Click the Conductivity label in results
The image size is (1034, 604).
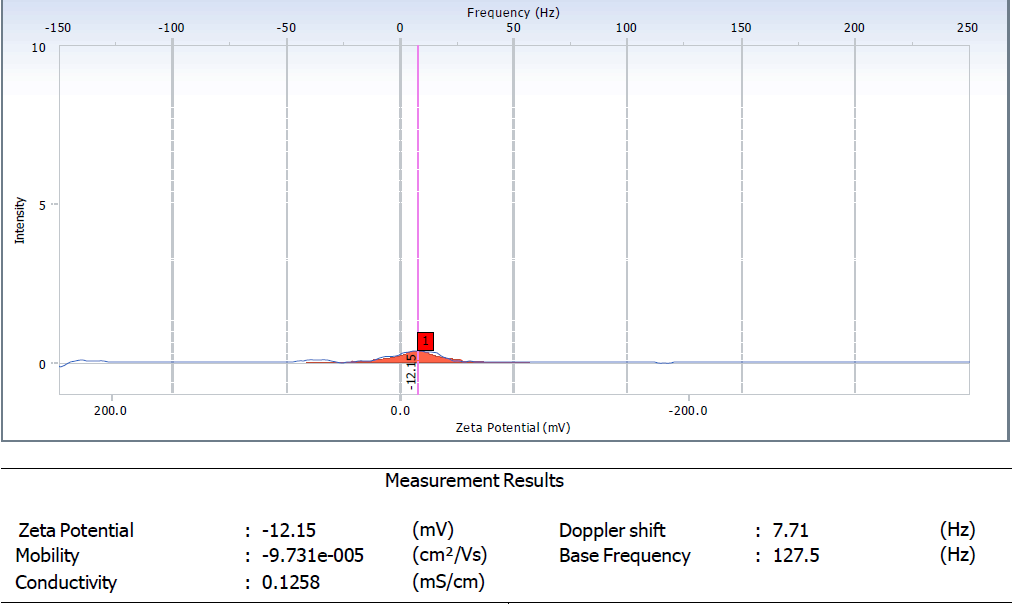[x=66, y=582]
